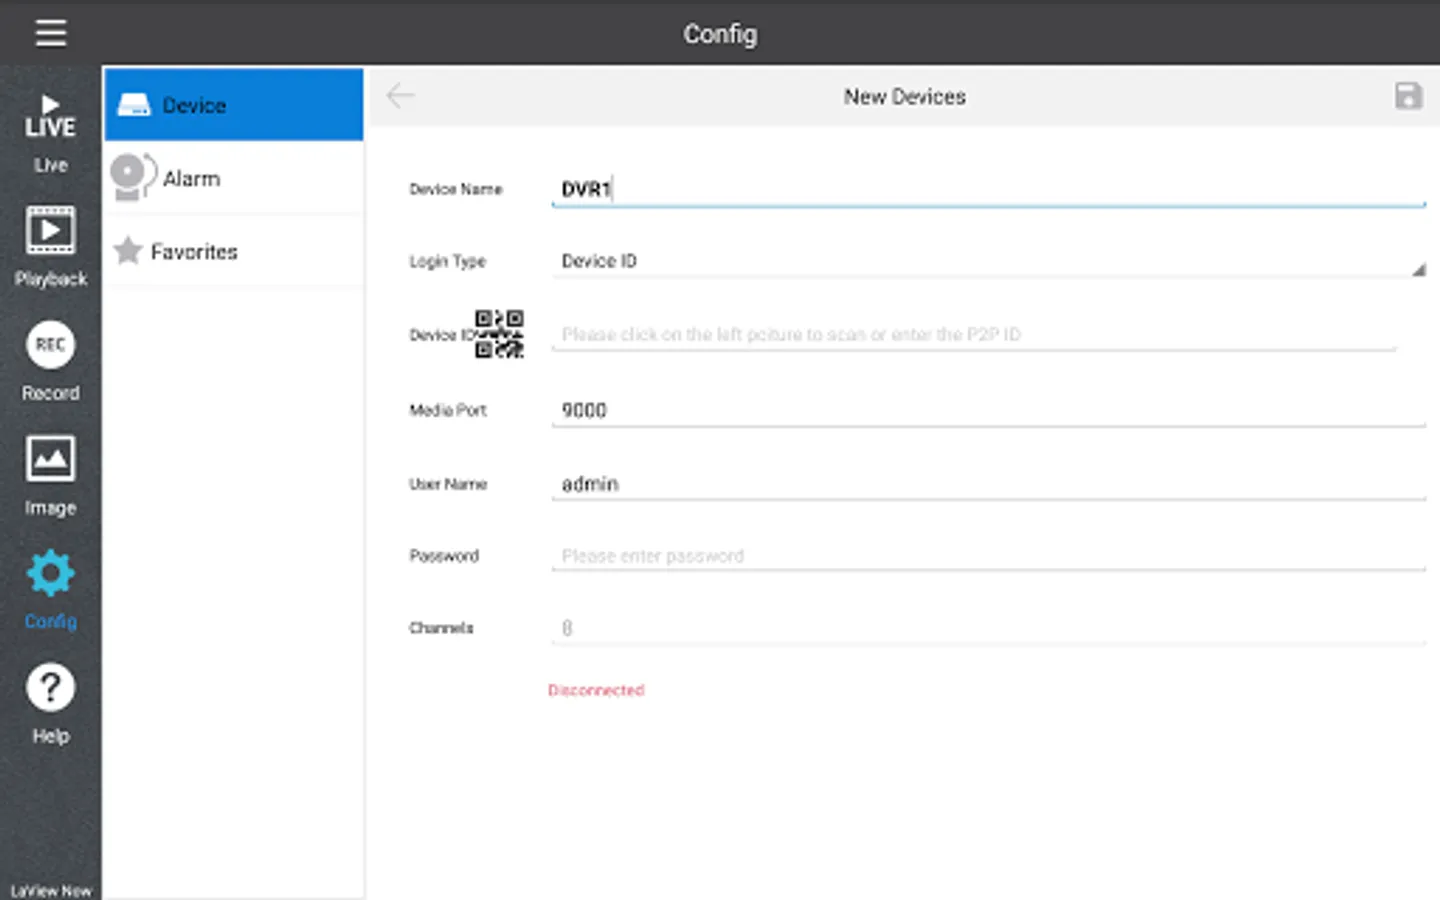Screen dimensions: 1440x900
Task: Select the Alarm tab
Action: (x=233, y=178)
